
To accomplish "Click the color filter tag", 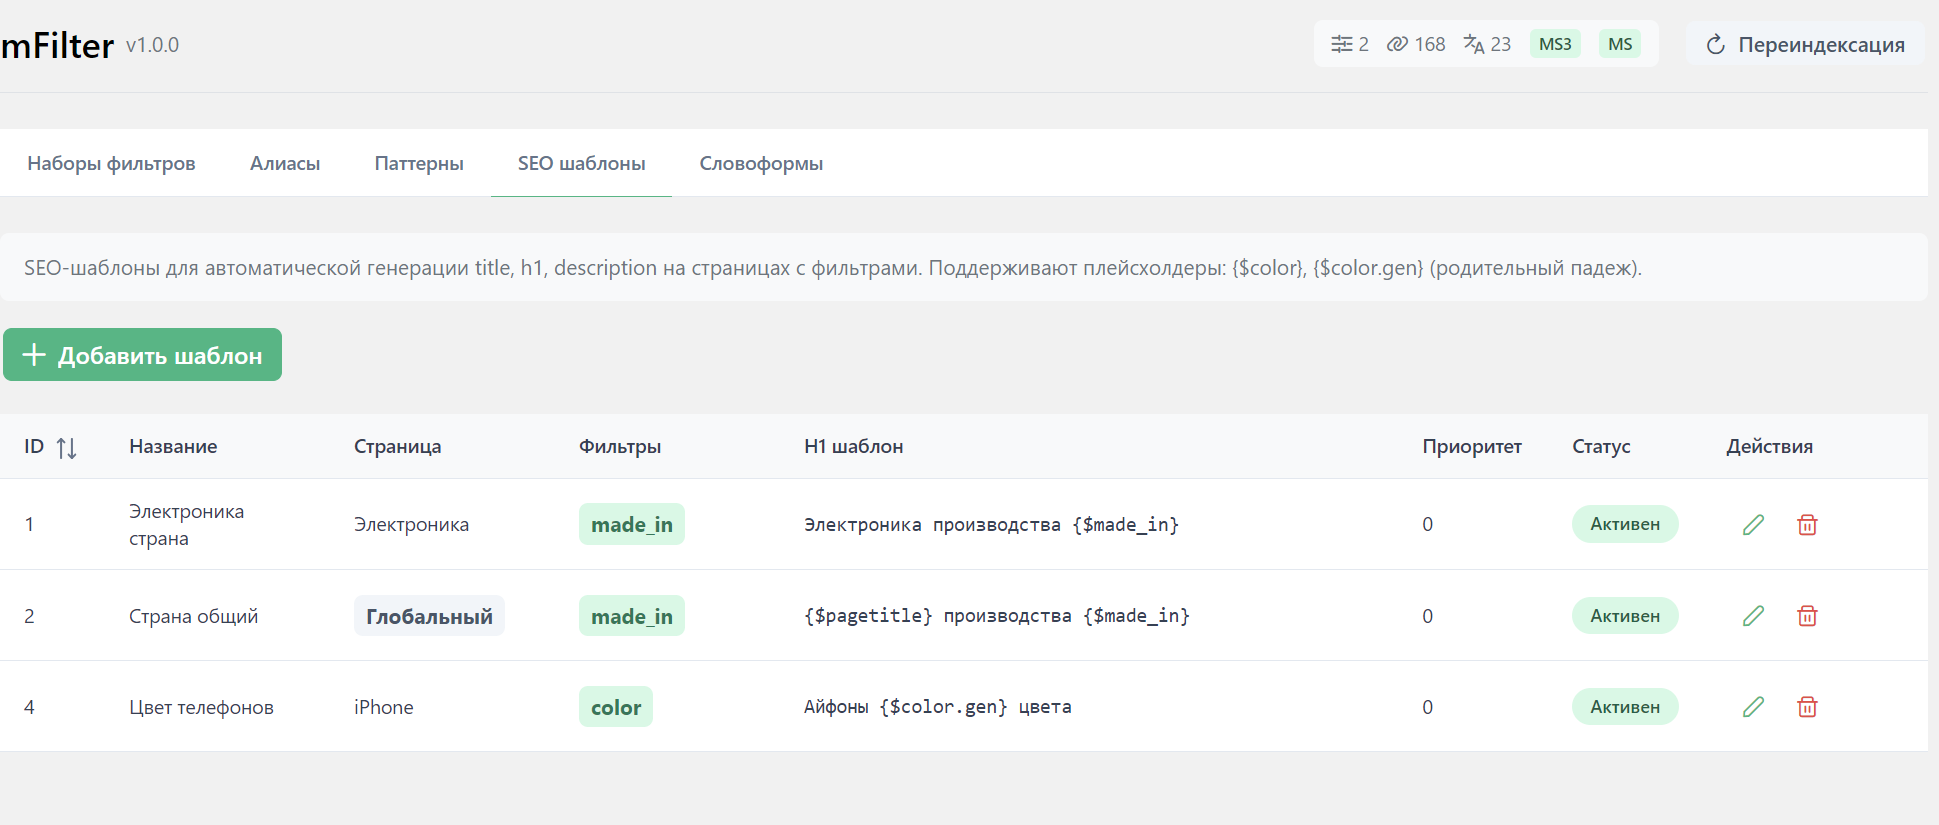I will click(x=615, y=707).
